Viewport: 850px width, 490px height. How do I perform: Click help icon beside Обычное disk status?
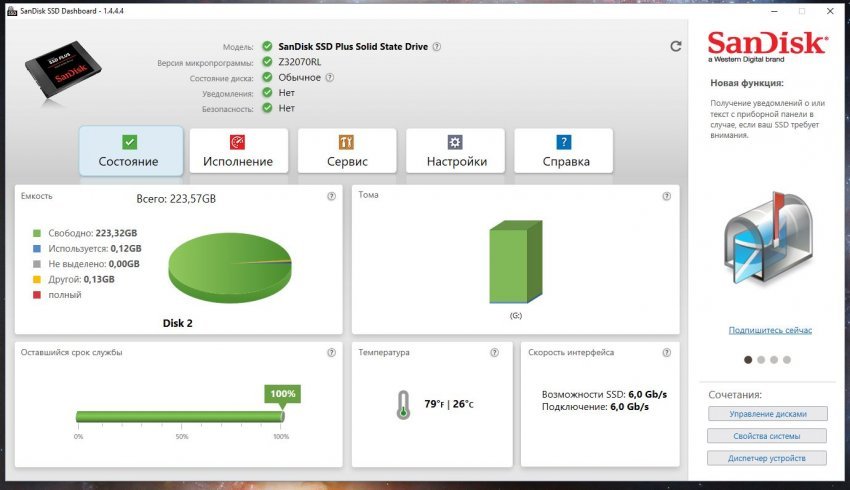330,78
